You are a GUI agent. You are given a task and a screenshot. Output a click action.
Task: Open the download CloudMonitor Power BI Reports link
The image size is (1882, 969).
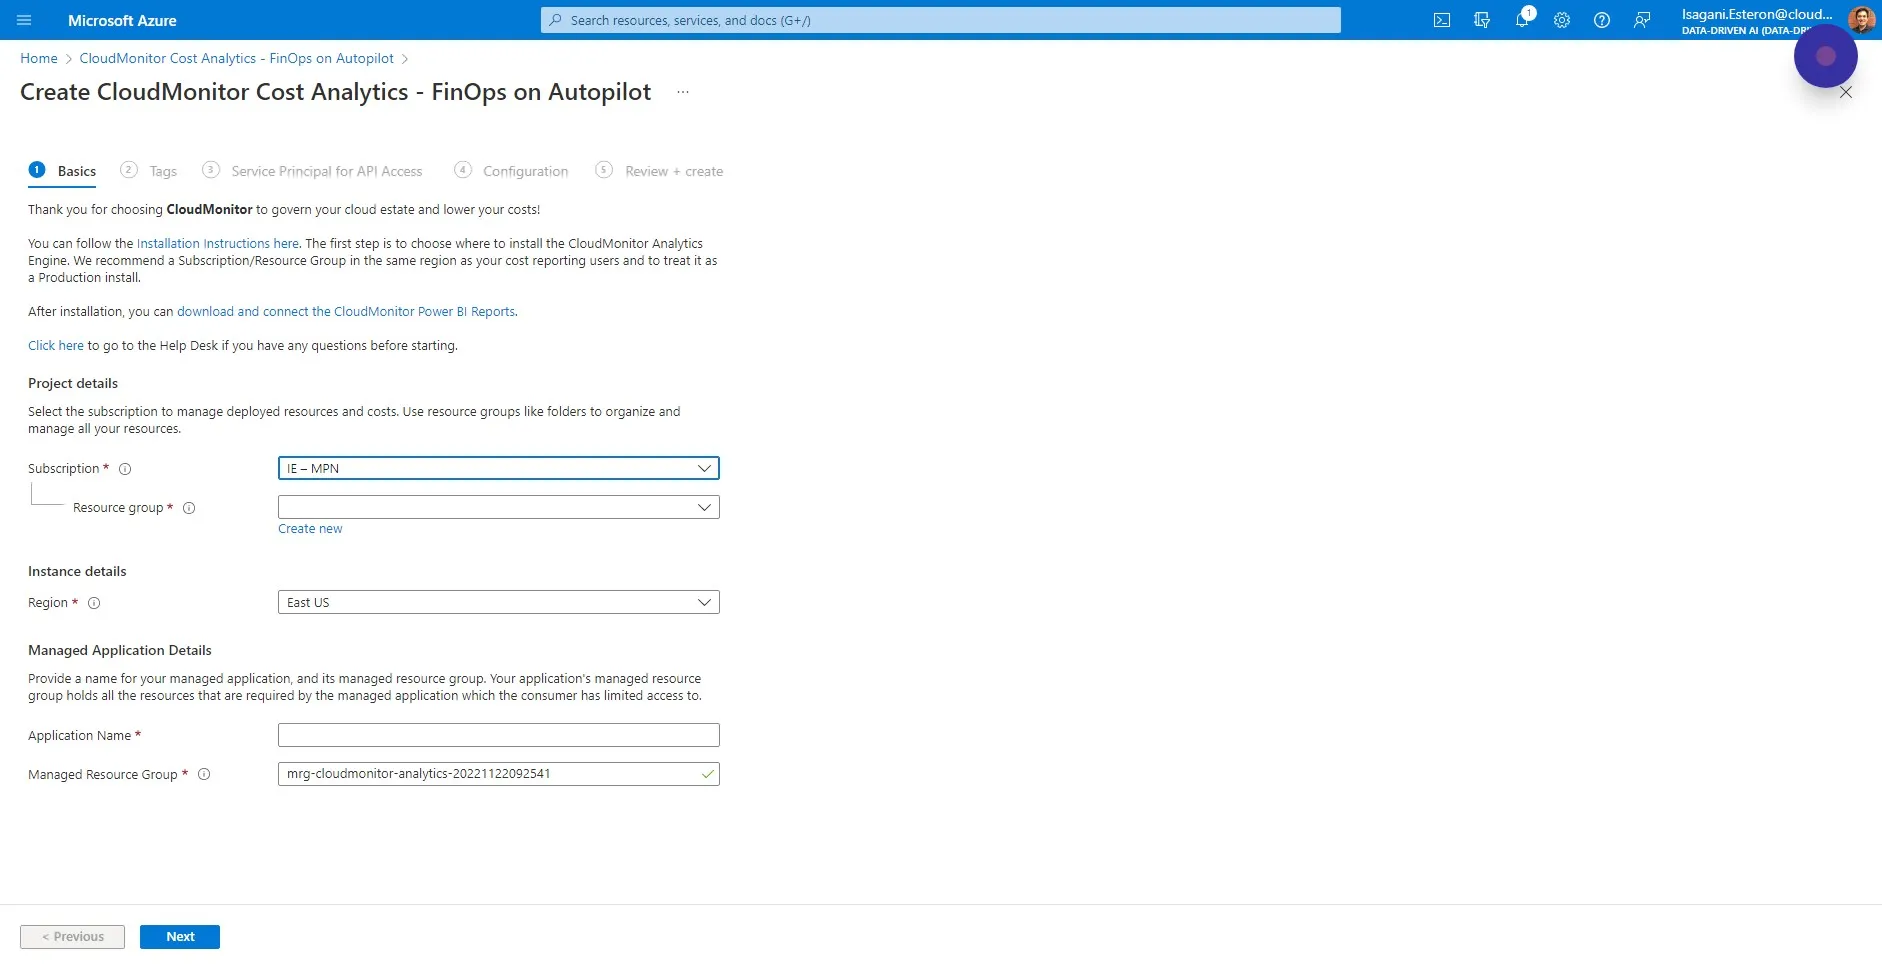(346, 311)
